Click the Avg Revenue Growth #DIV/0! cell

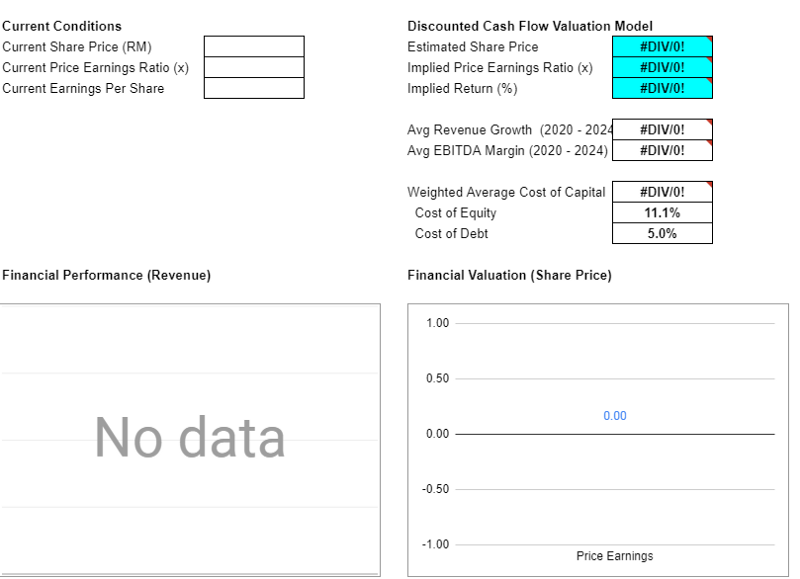point(661,130)
